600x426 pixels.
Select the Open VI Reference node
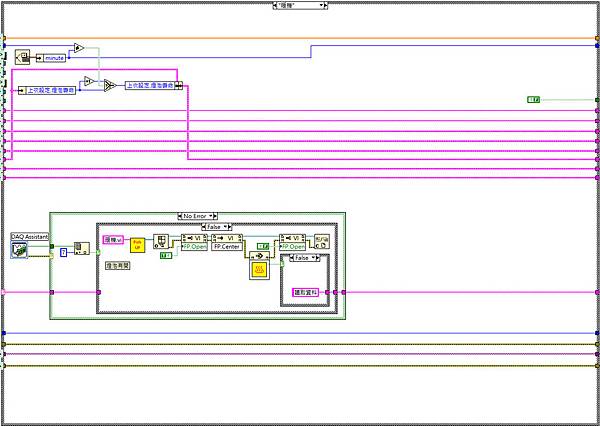coord(161,242)
